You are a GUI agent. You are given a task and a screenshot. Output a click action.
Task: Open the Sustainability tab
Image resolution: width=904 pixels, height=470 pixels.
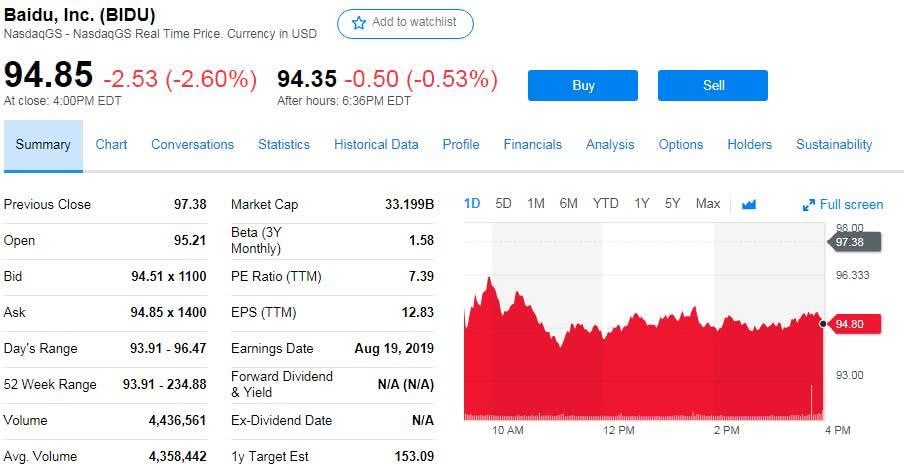click(834, 144)
